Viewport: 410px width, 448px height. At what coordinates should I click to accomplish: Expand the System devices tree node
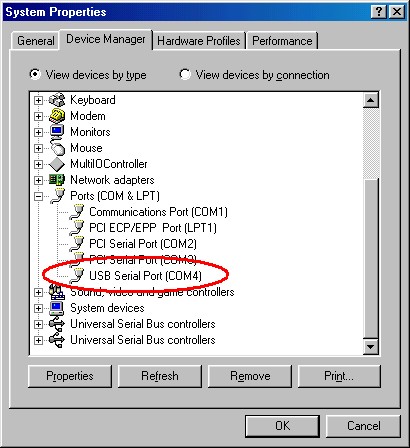point(38,308)
